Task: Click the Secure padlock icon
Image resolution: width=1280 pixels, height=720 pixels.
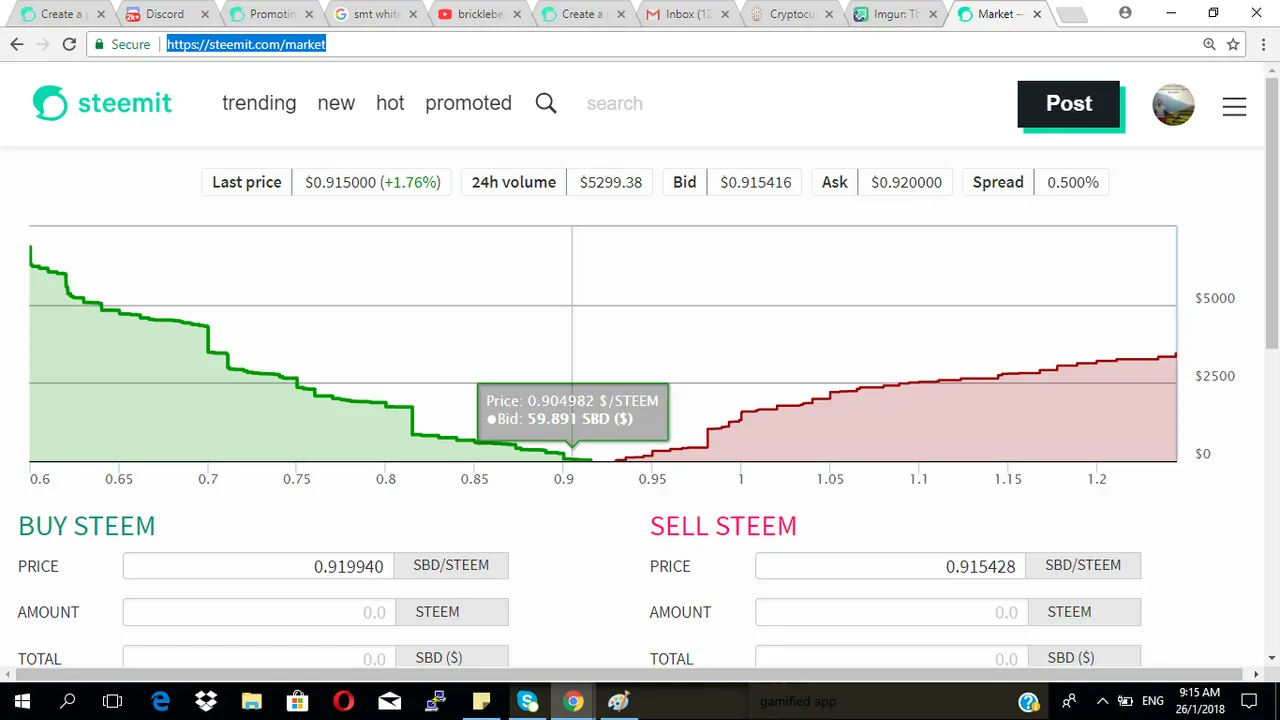Action: click(99, 44)
